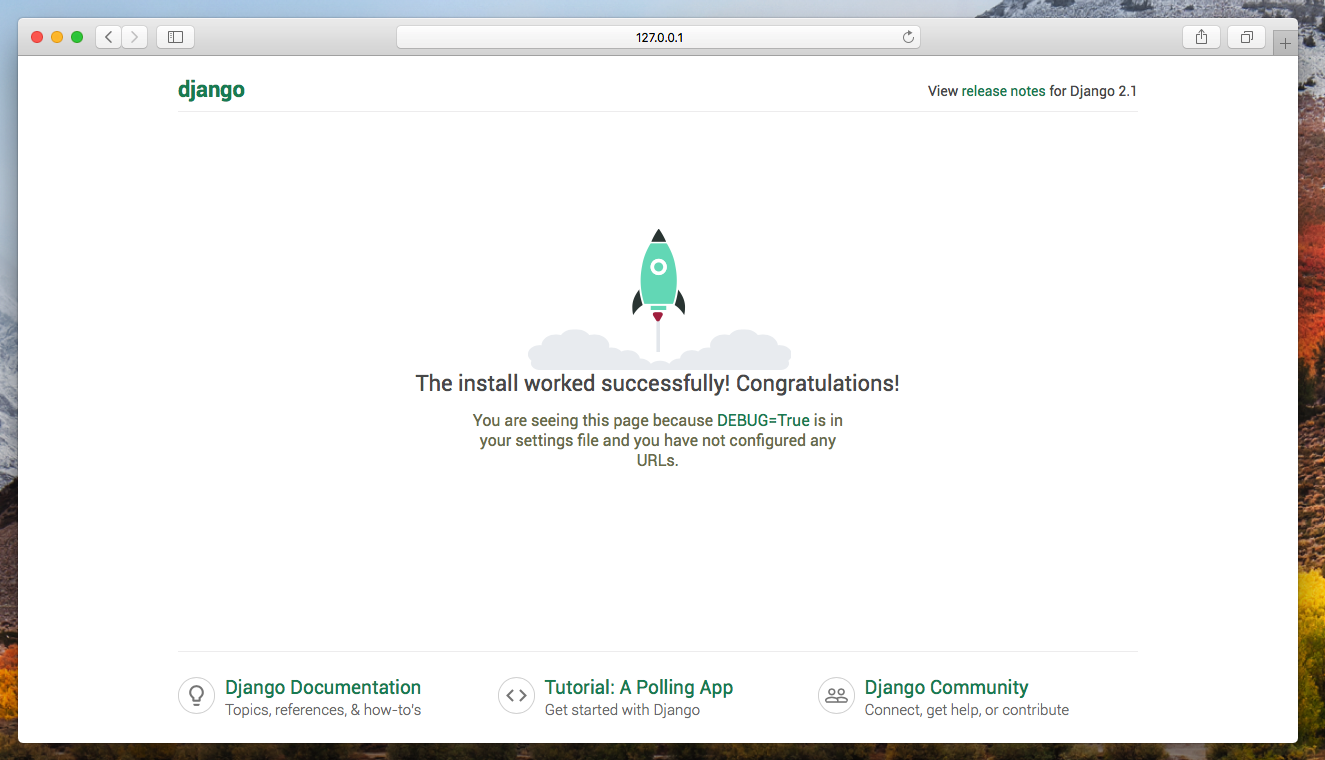Click the django logo heading

(x=211, y=90)
